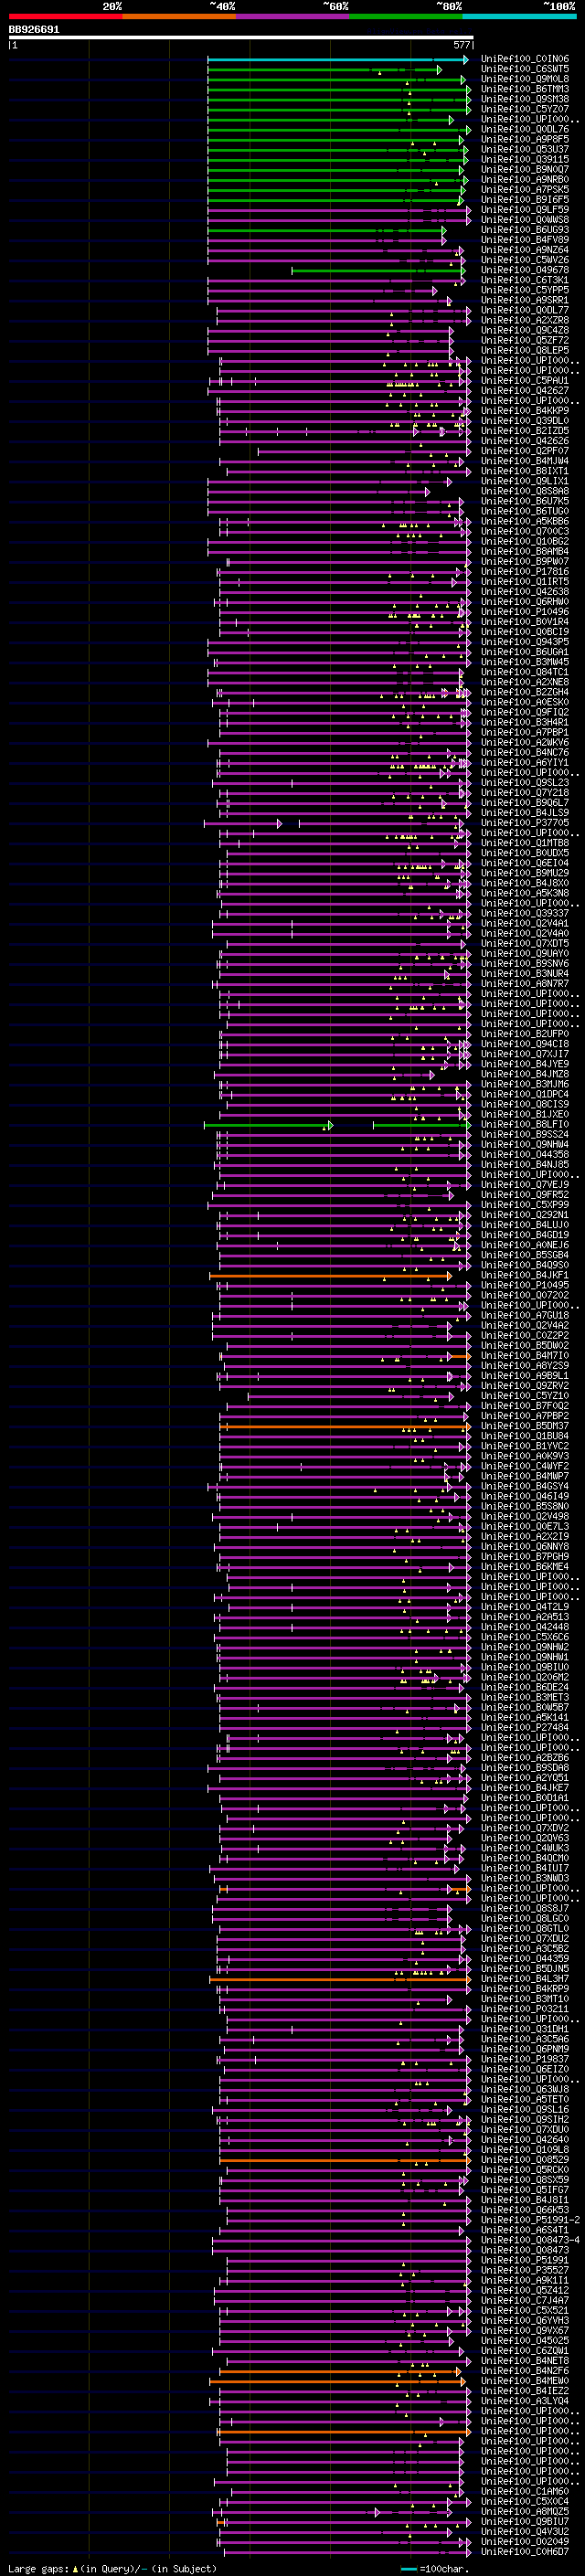Open hit UniRef100_Q9M0L8
Image resolution: width=585 pixels, height=2576 pixels.
click(525, 79)
